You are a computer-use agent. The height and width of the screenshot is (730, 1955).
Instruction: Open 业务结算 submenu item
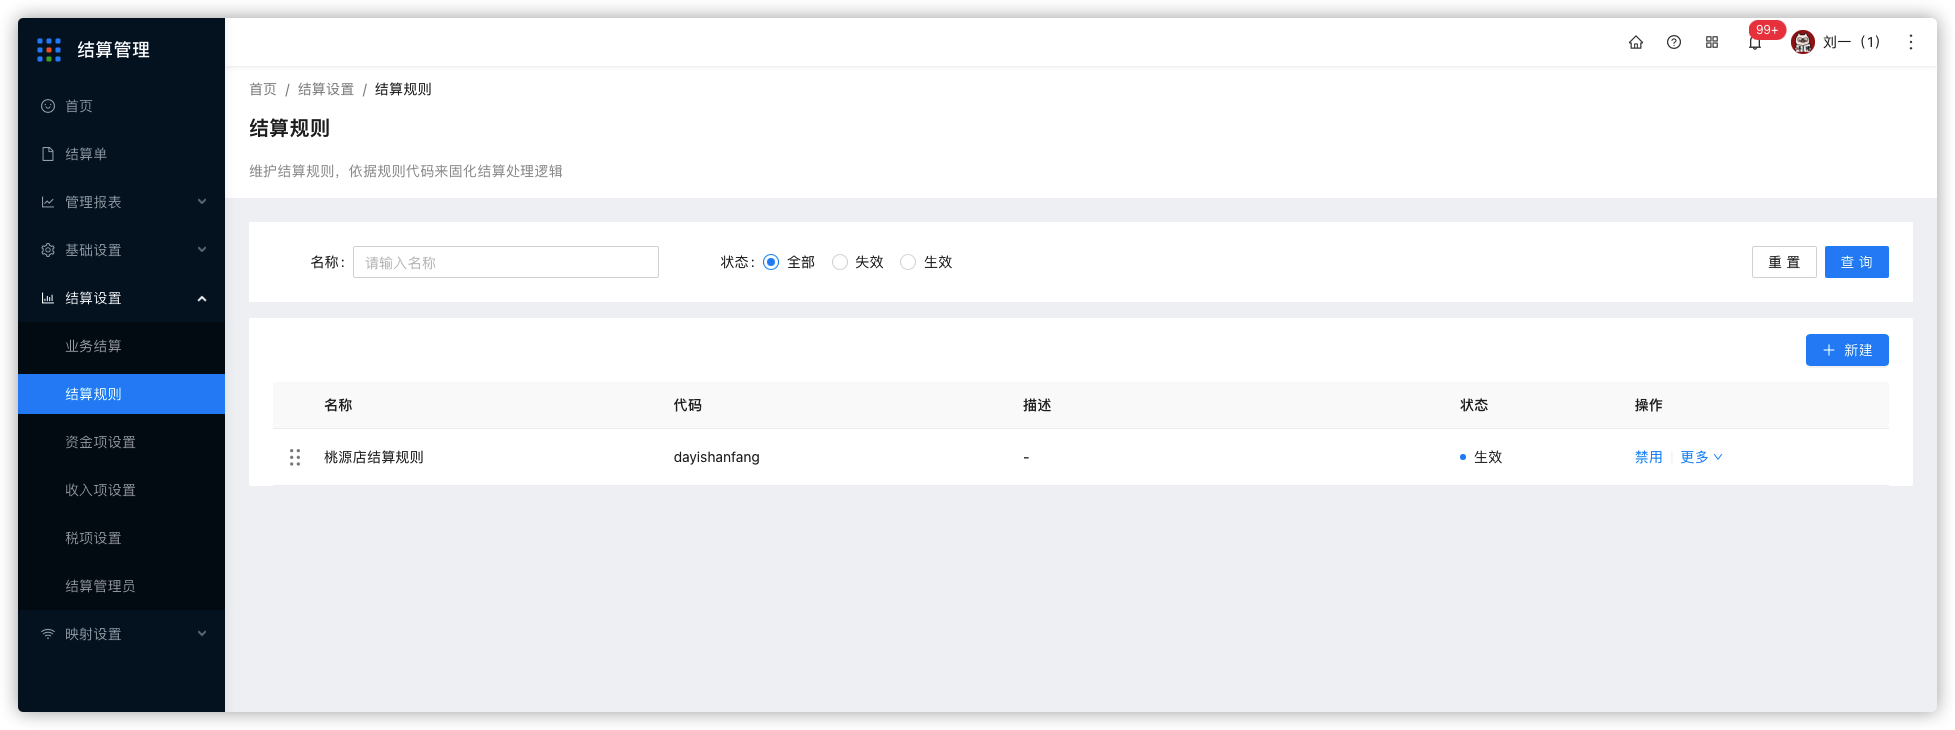click(x=121, y=346)
